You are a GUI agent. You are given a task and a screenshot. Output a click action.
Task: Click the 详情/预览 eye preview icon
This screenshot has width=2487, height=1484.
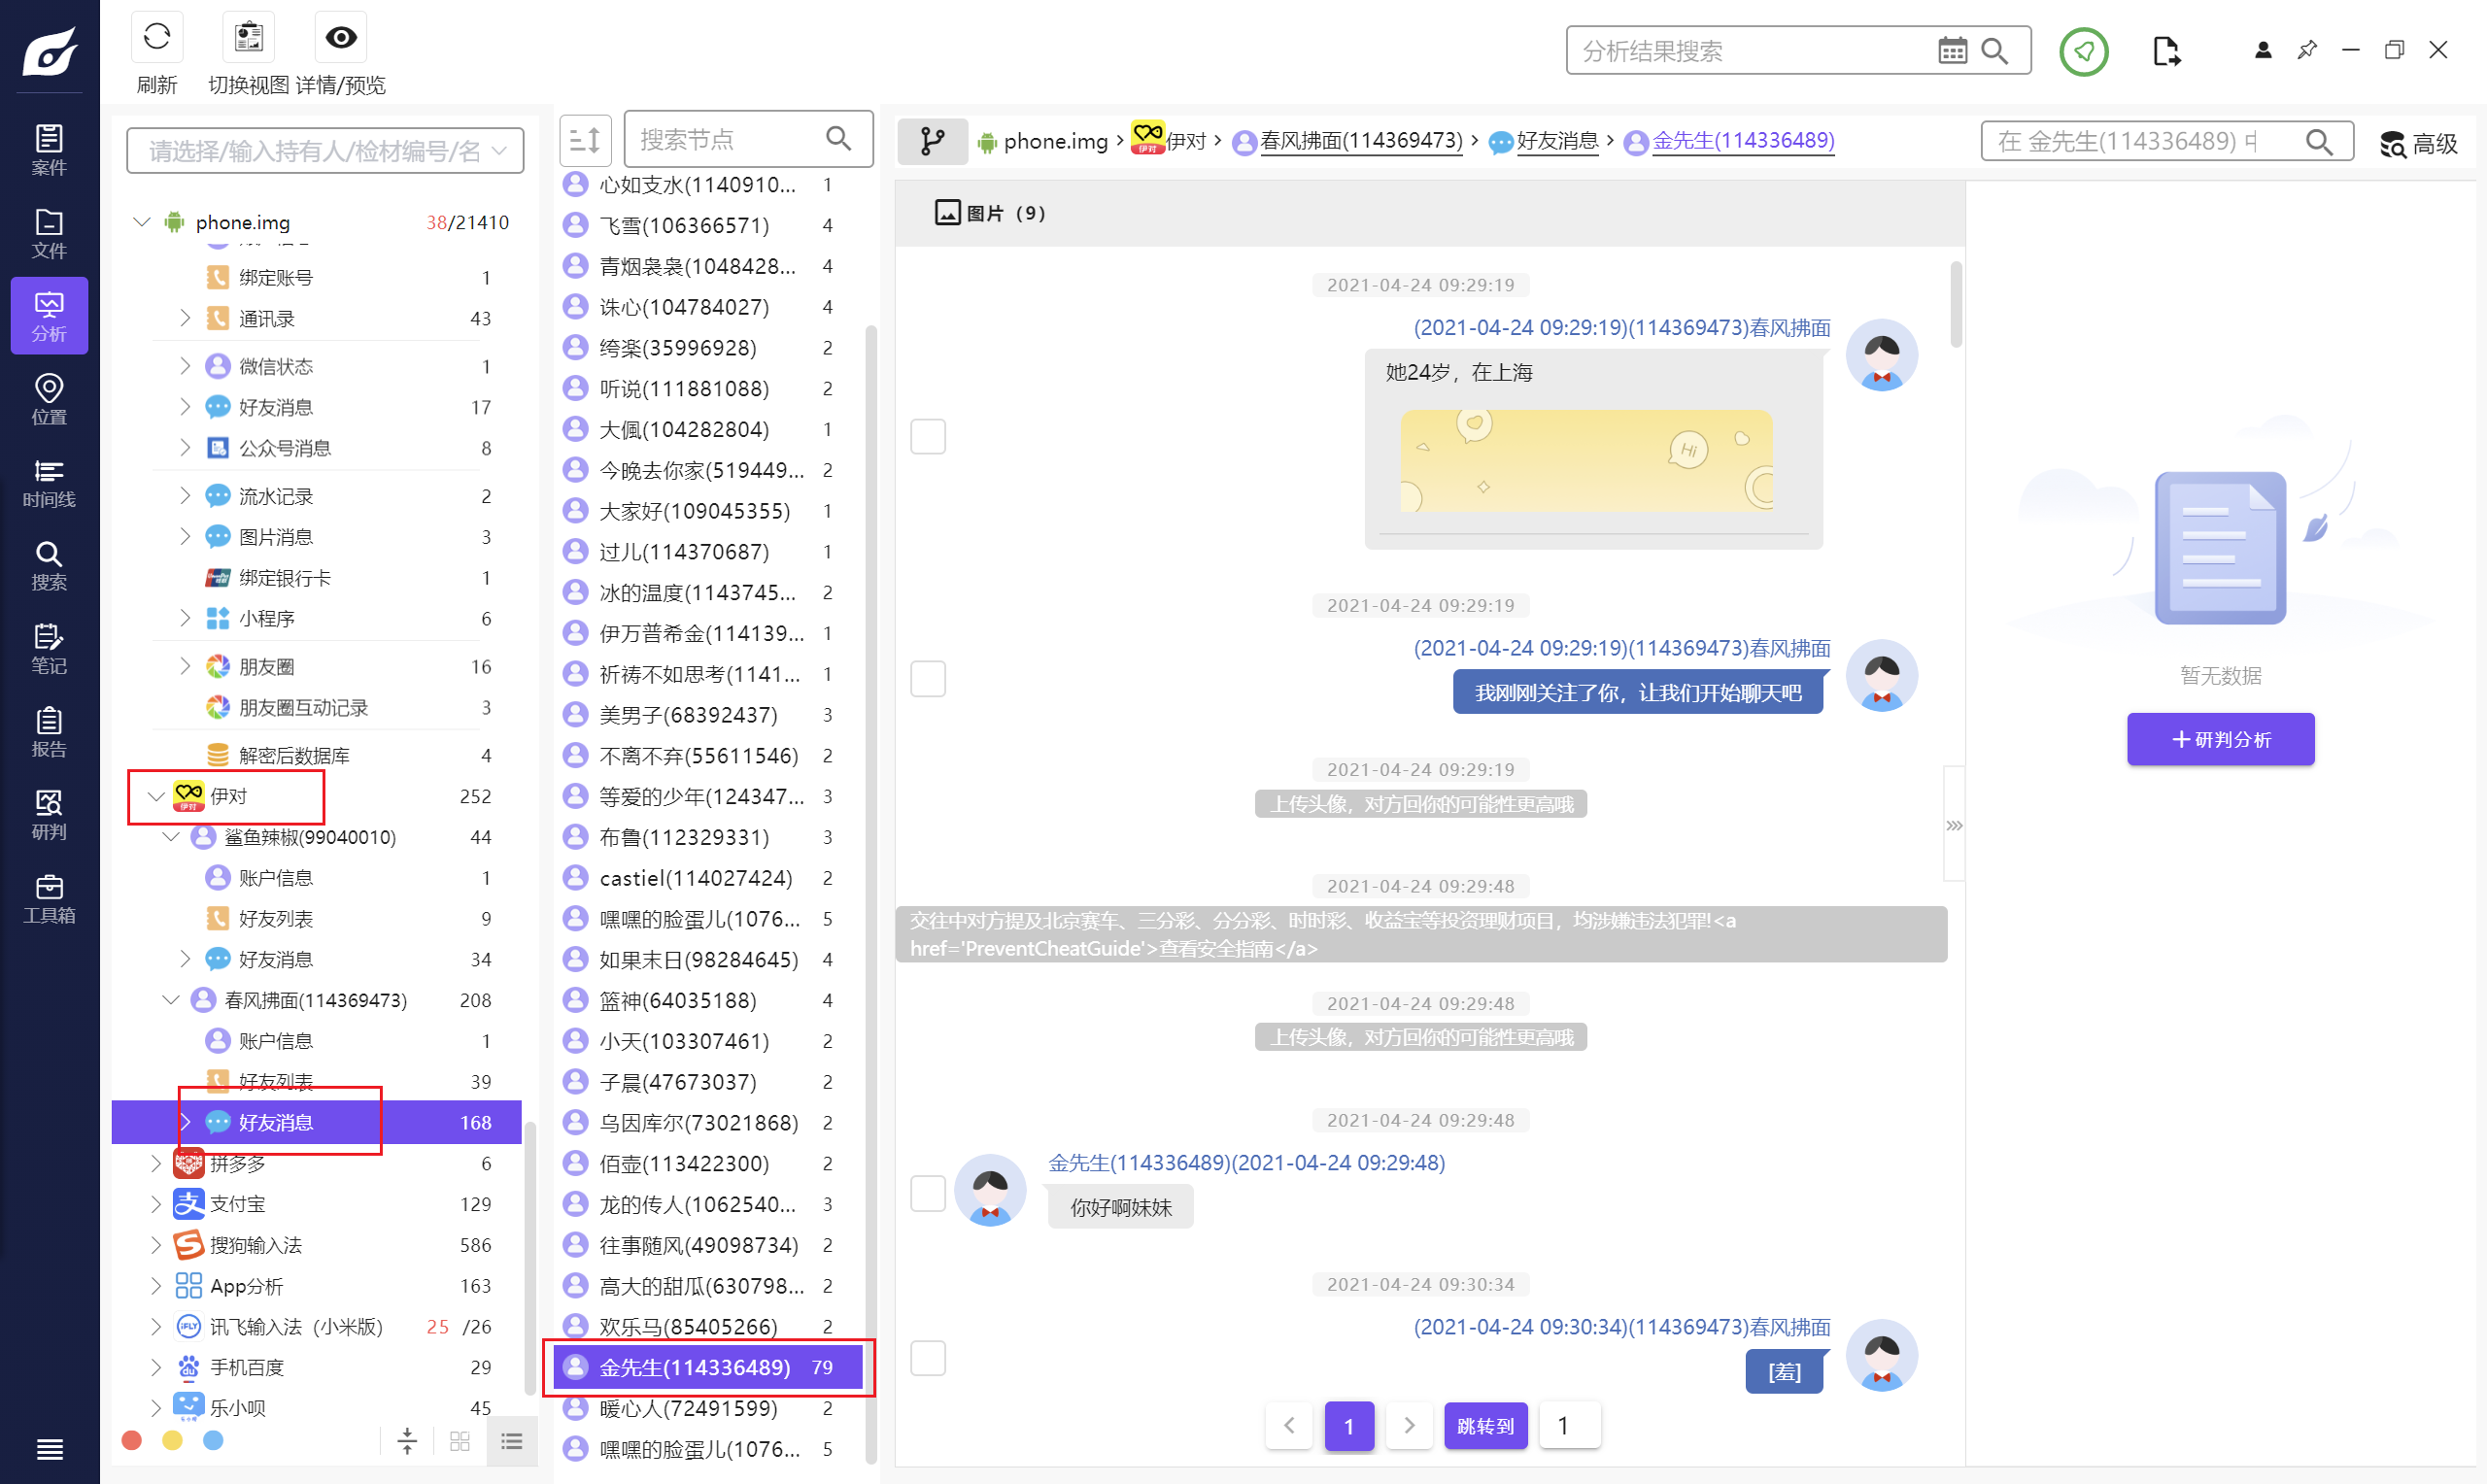339,37
